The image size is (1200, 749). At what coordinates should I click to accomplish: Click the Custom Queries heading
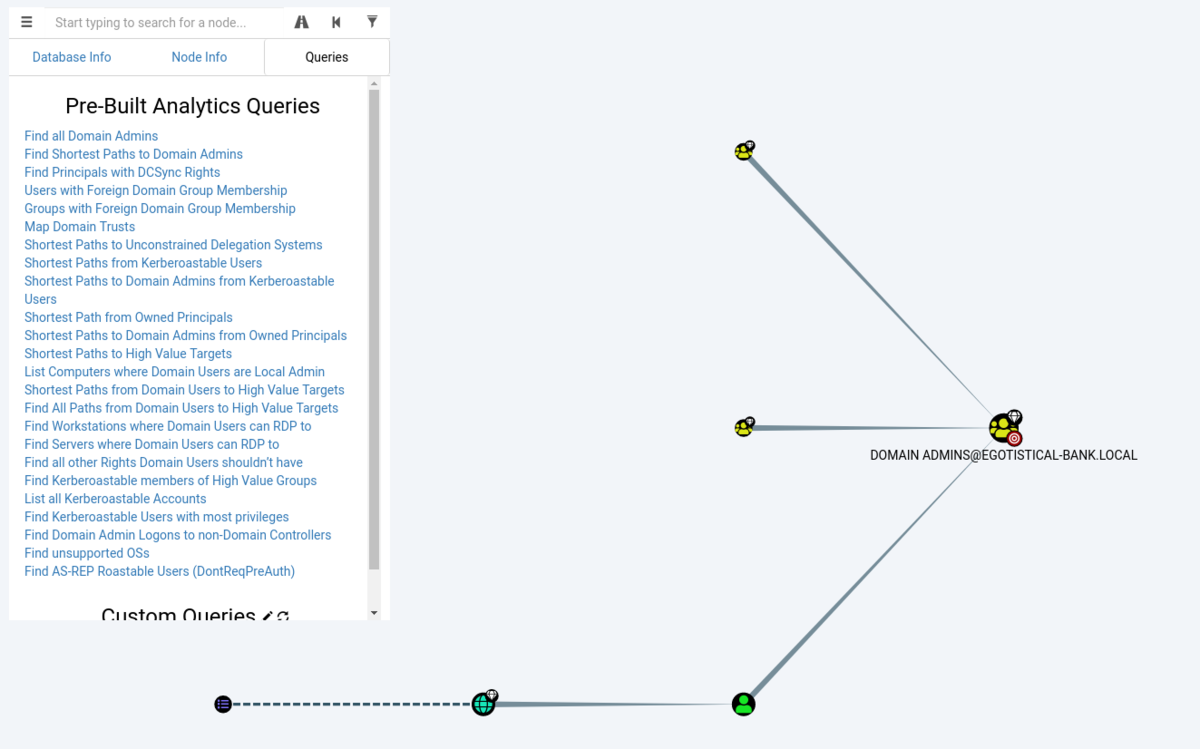click(x=178, y=614)
